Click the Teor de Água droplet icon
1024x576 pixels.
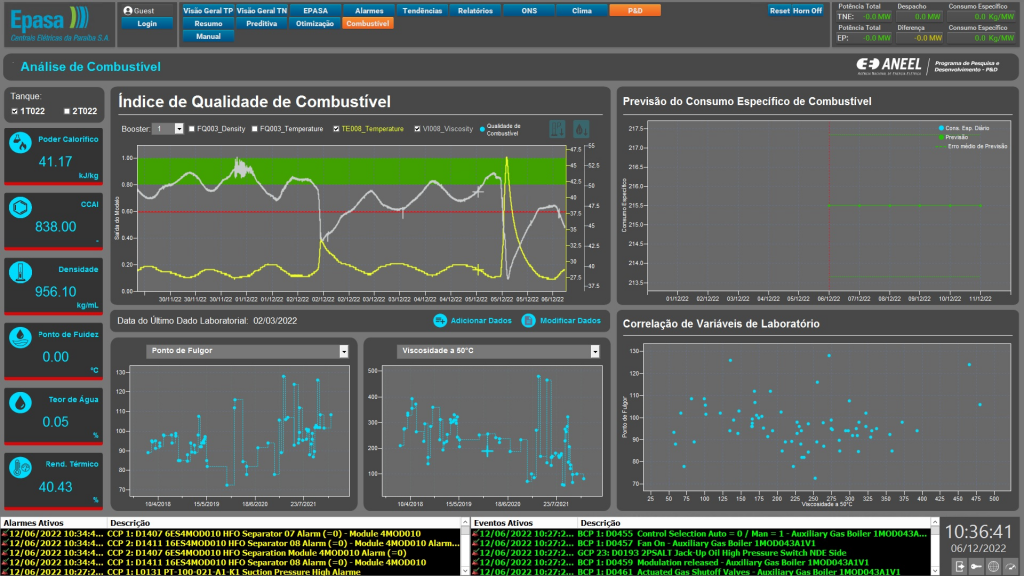click(x=21, y=402)
